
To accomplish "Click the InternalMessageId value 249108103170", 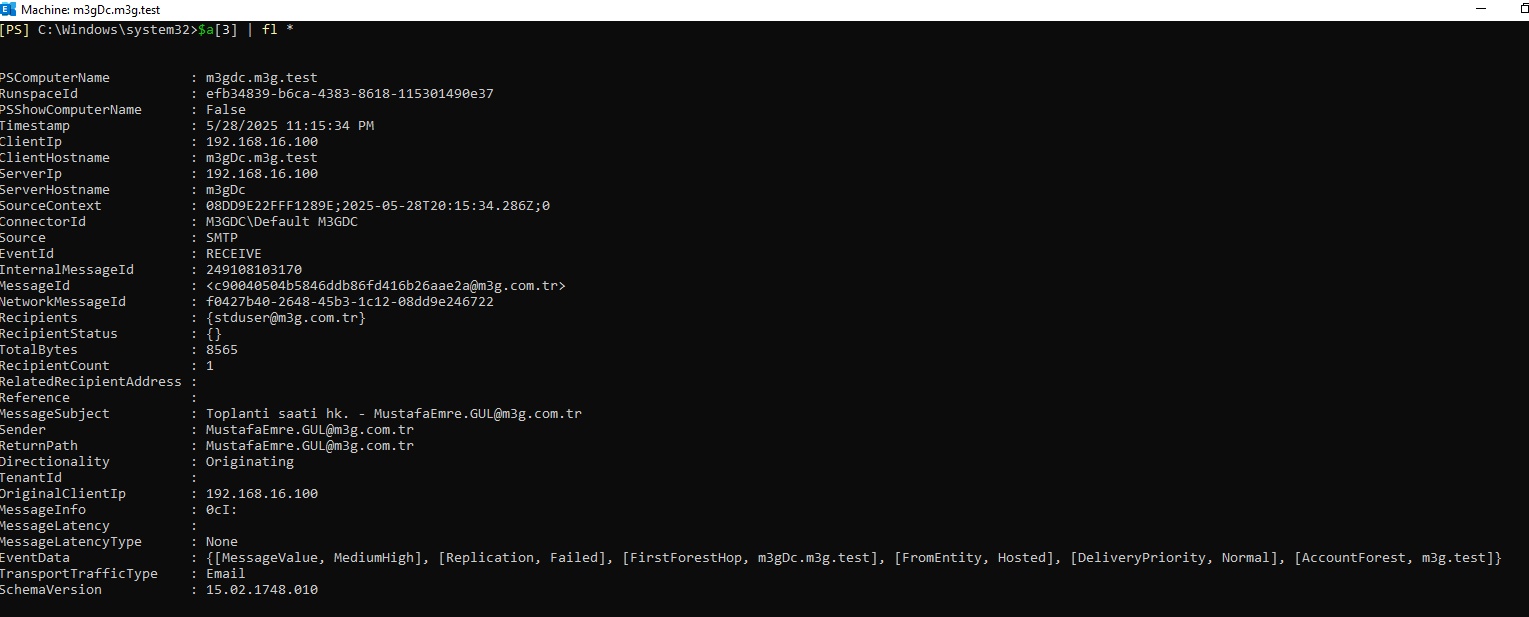I will tap(254, 270).
